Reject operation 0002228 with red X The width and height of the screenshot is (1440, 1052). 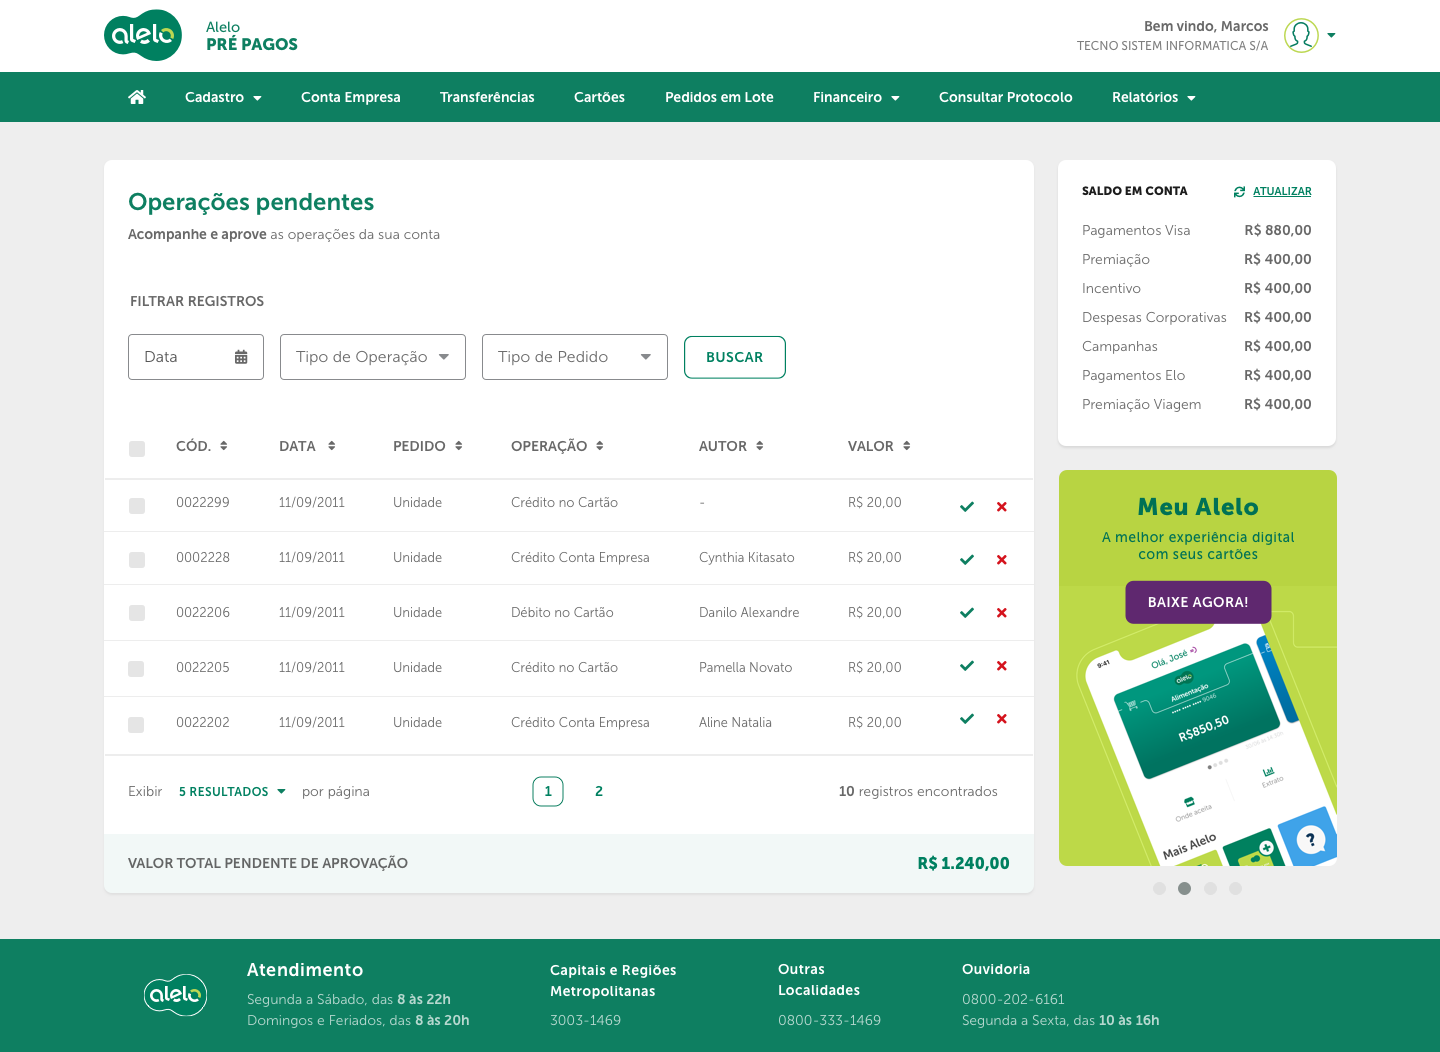(x=1001, y=560)
